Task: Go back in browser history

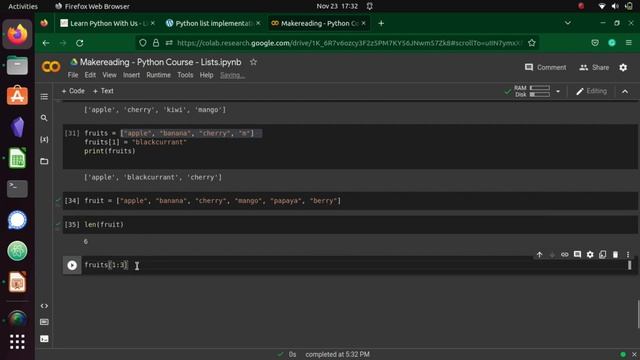Action: 46,43
